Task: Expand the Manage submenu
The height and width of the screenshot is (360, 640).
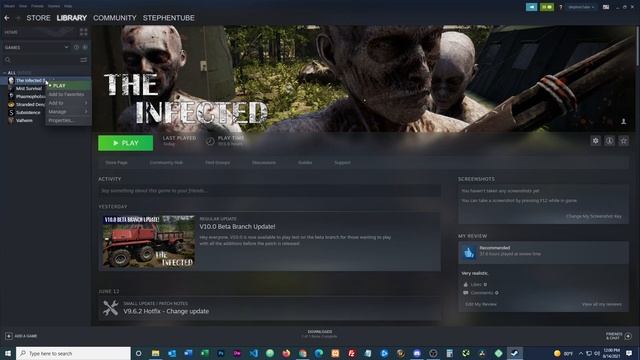Action: pos(68,111)
